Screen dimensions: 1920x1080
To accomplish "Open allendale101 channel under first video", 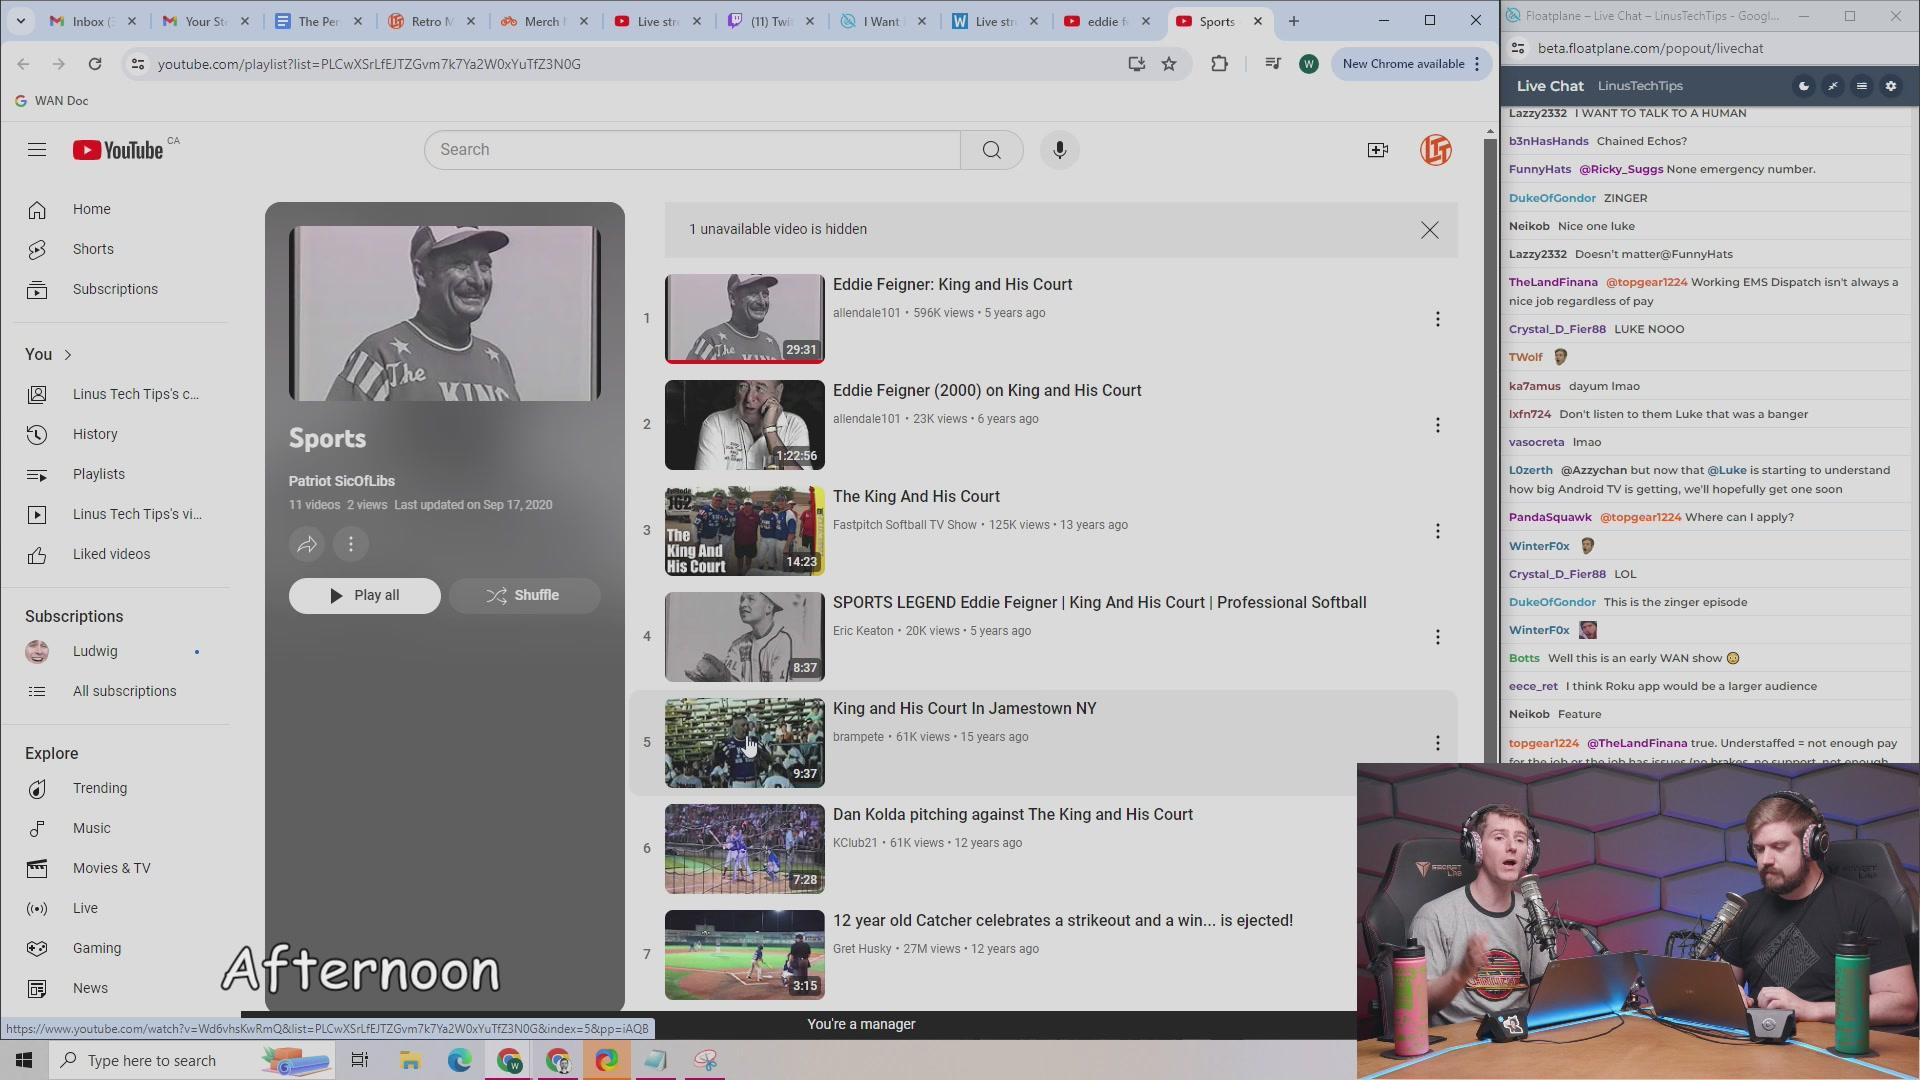I will click(866, 313).
